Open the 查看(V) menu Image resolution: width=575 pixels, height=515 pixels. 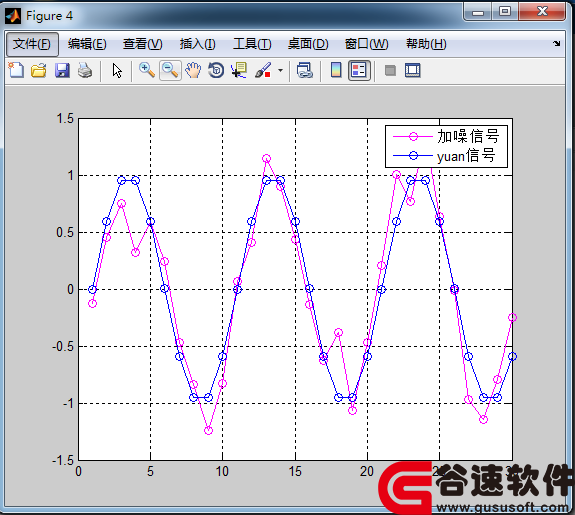point(143,44)
